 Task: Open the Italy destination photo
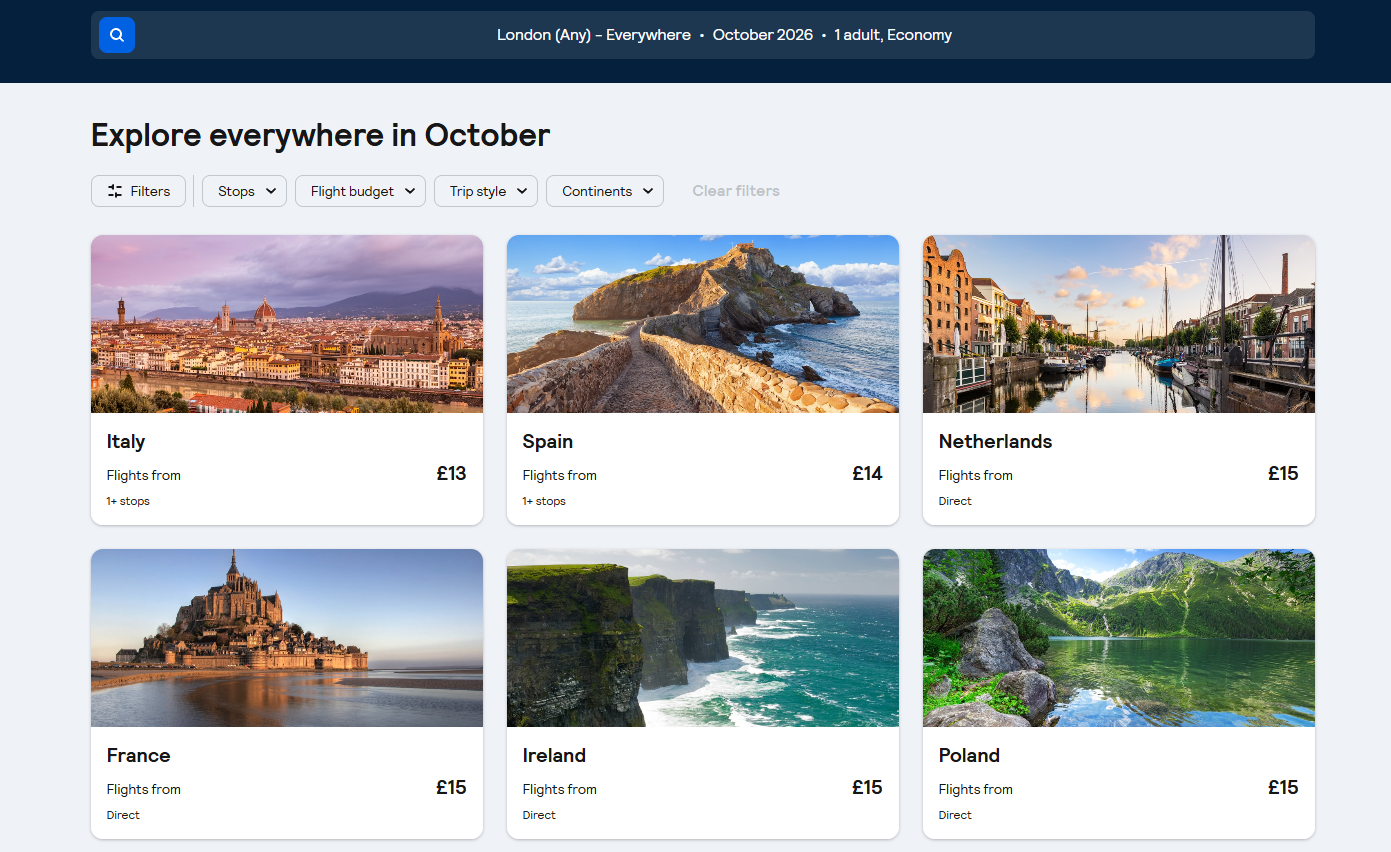287,324
